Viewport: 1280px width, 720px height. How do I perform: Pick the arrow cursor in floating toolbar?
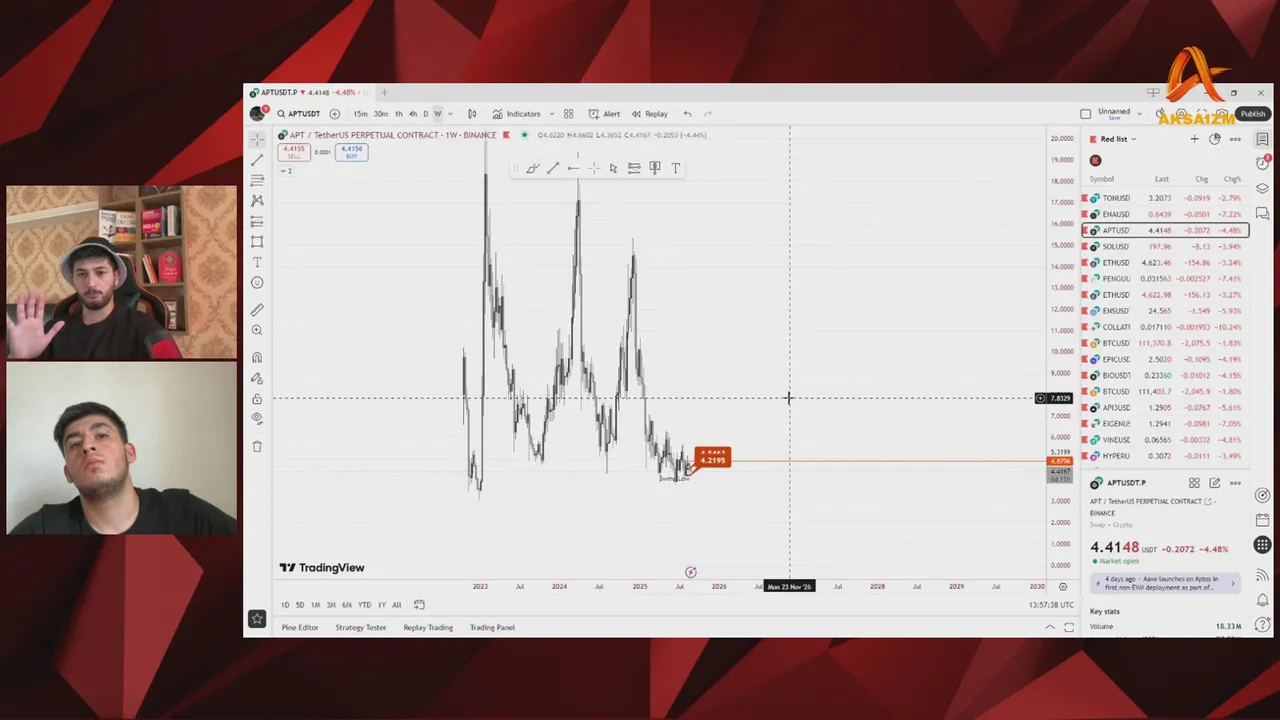tap(613, 168)
